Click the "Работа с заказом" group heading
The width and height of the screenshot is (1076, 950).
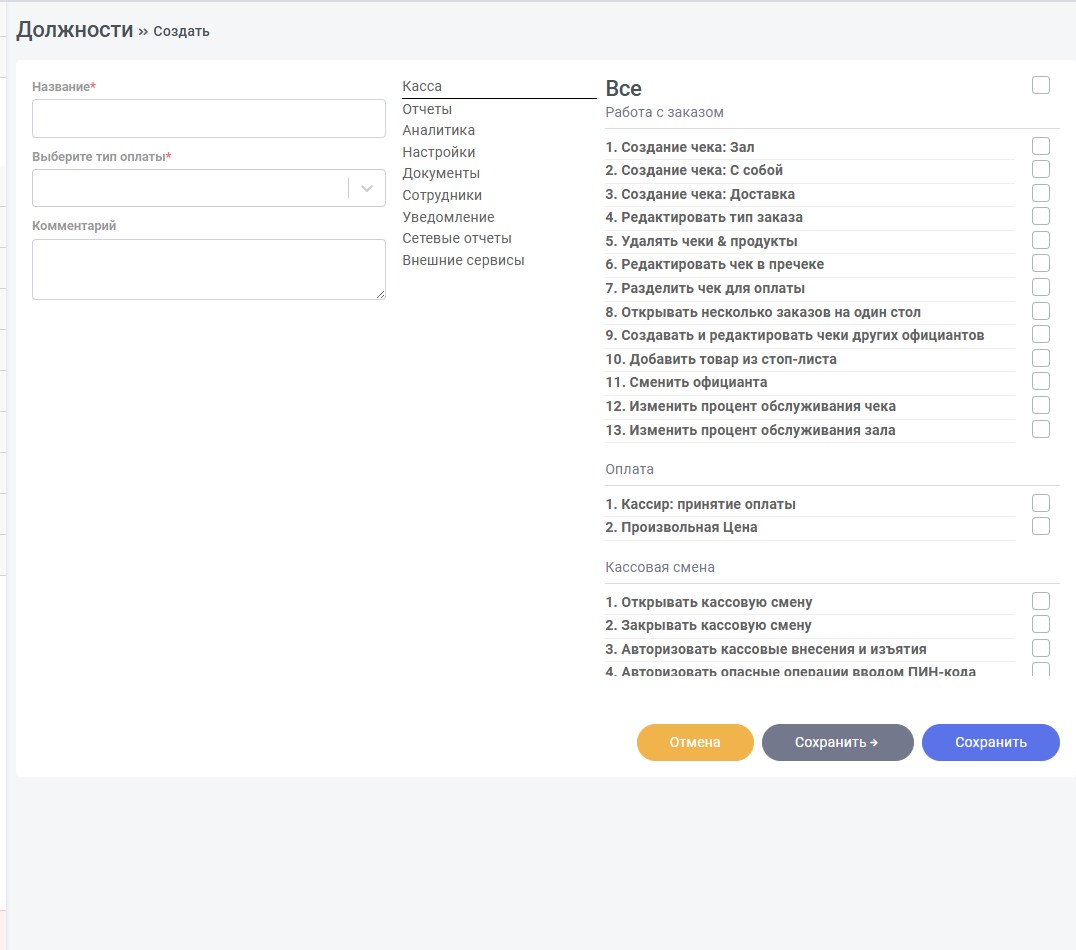664,113
